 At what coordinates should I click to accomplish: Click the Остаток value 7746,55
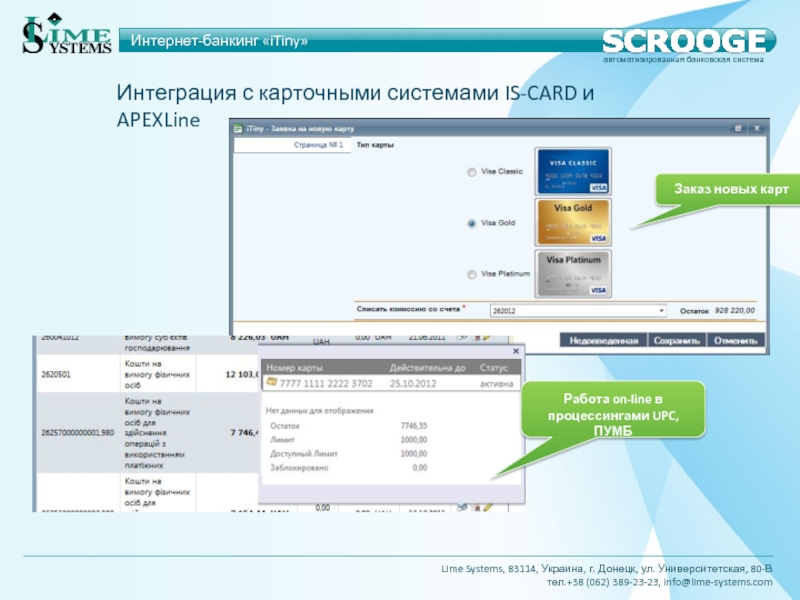click(414, 426)
